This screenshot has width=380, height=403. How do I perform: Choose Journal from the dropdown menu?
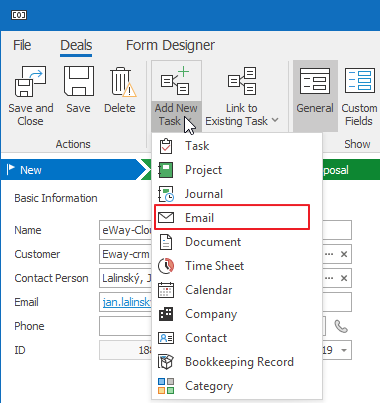pos(237,194)
